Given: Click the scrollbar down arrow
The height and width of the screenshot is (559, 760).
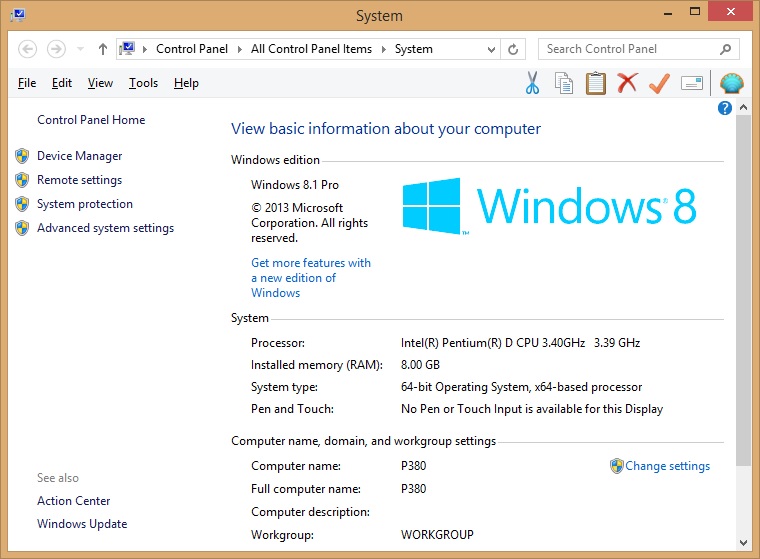Looking at the screenshot, I should (743, 543).
